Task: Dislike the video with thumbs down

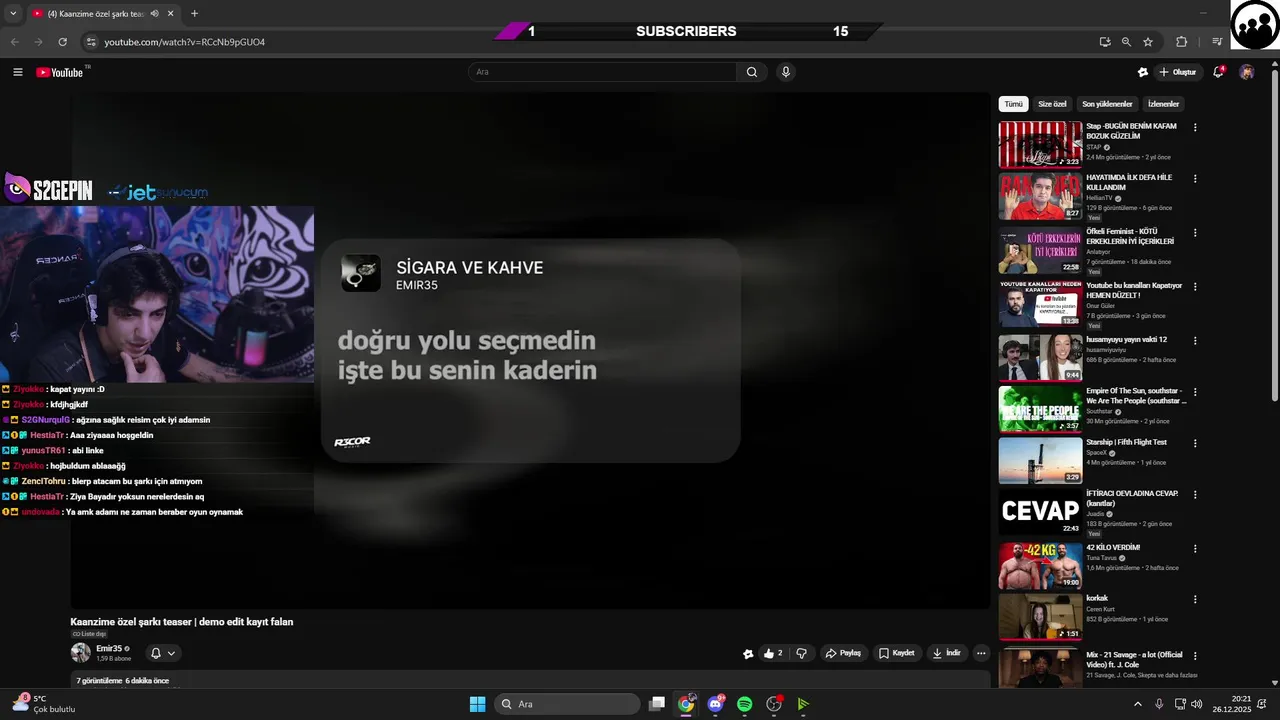Action: pos(801,653)
